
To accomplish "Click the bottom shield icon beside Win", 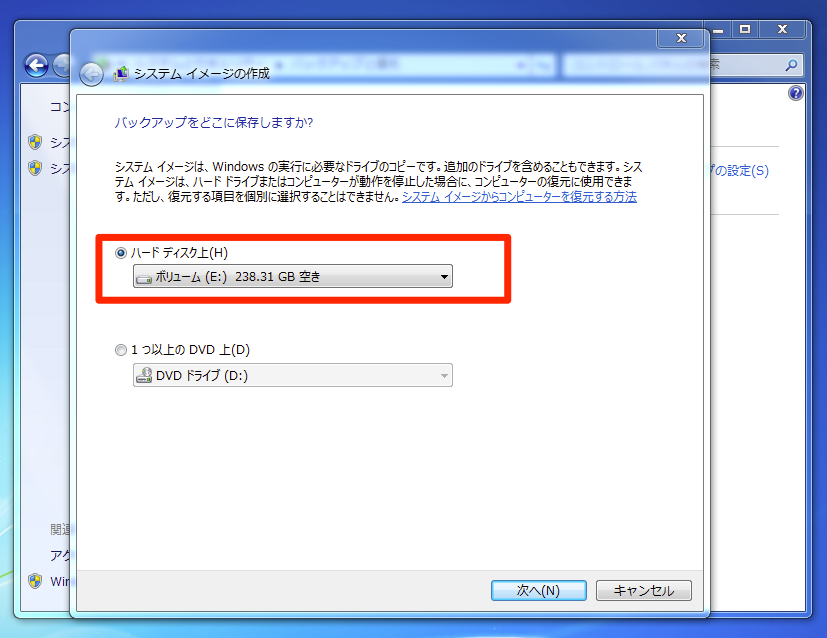I will pyautogui.click(x=35, y=581).
